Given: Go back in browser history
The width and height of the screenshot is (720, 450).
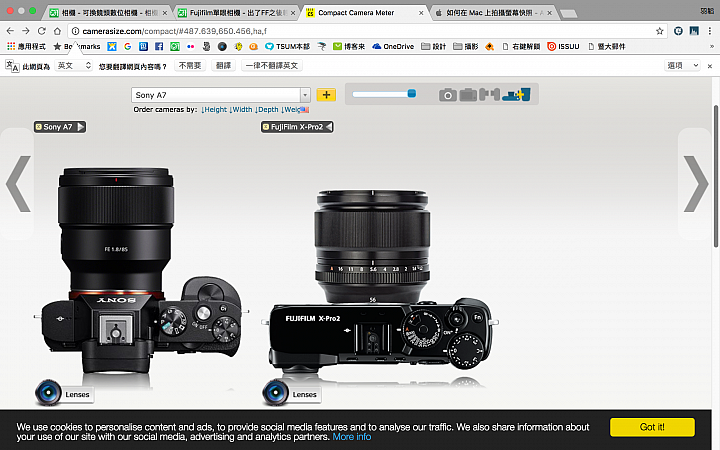Looking at the screenshot, I should 10,31.
